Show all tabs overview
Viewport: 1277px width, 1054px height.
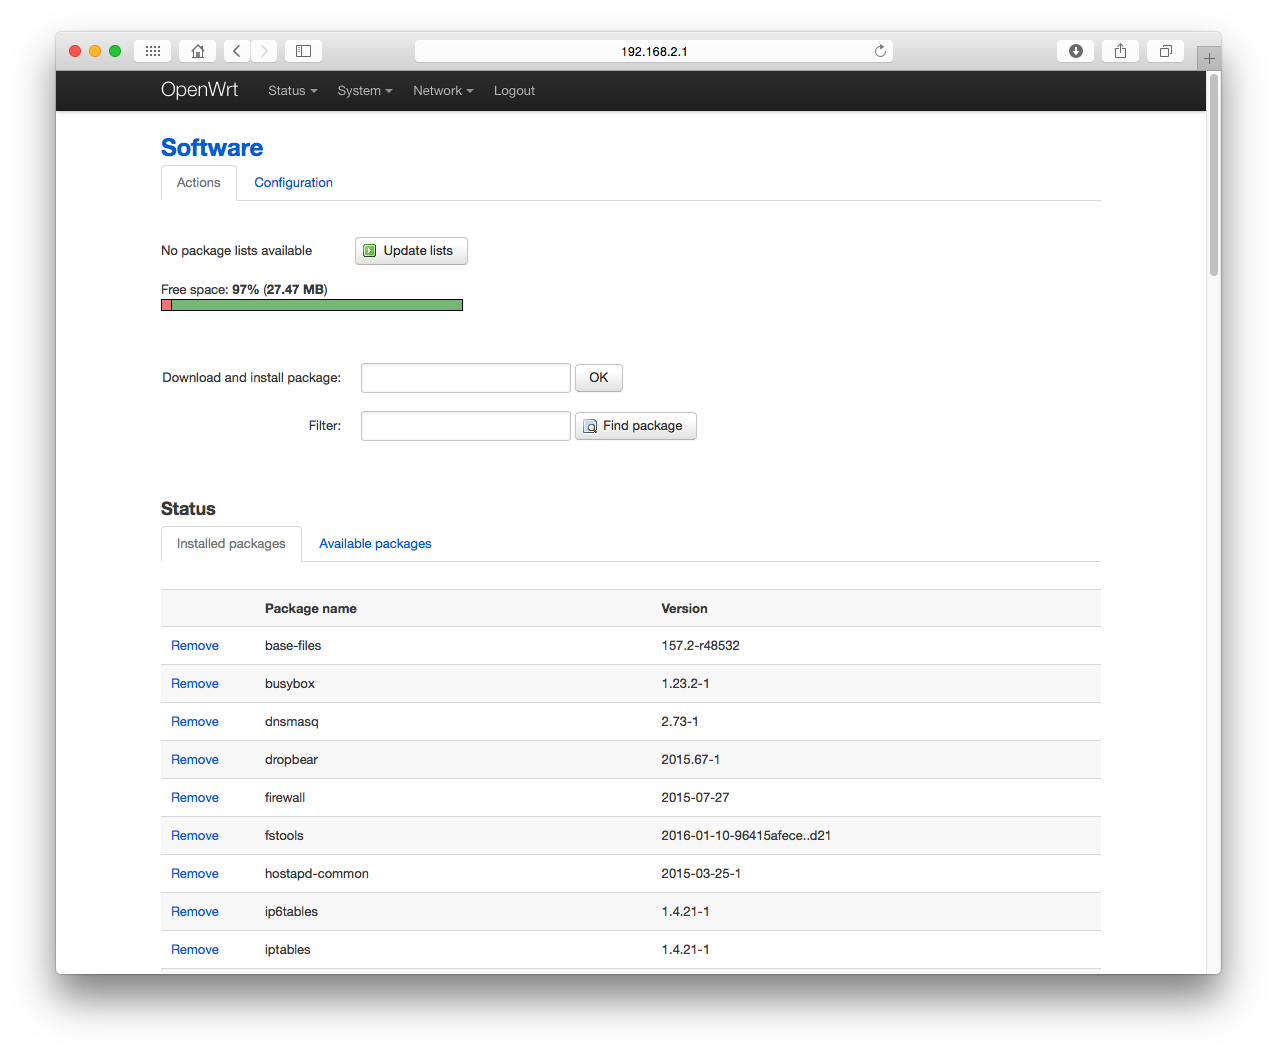1165,51
